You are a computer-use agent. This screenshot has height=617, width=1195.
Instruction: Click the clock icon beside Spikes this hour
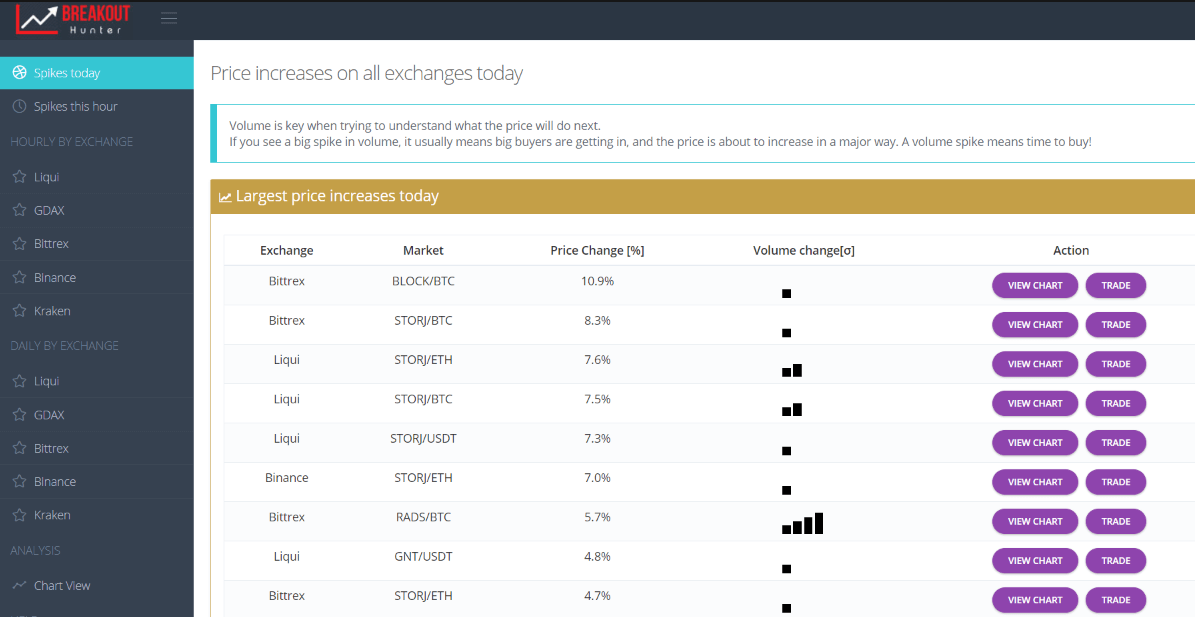20,107
